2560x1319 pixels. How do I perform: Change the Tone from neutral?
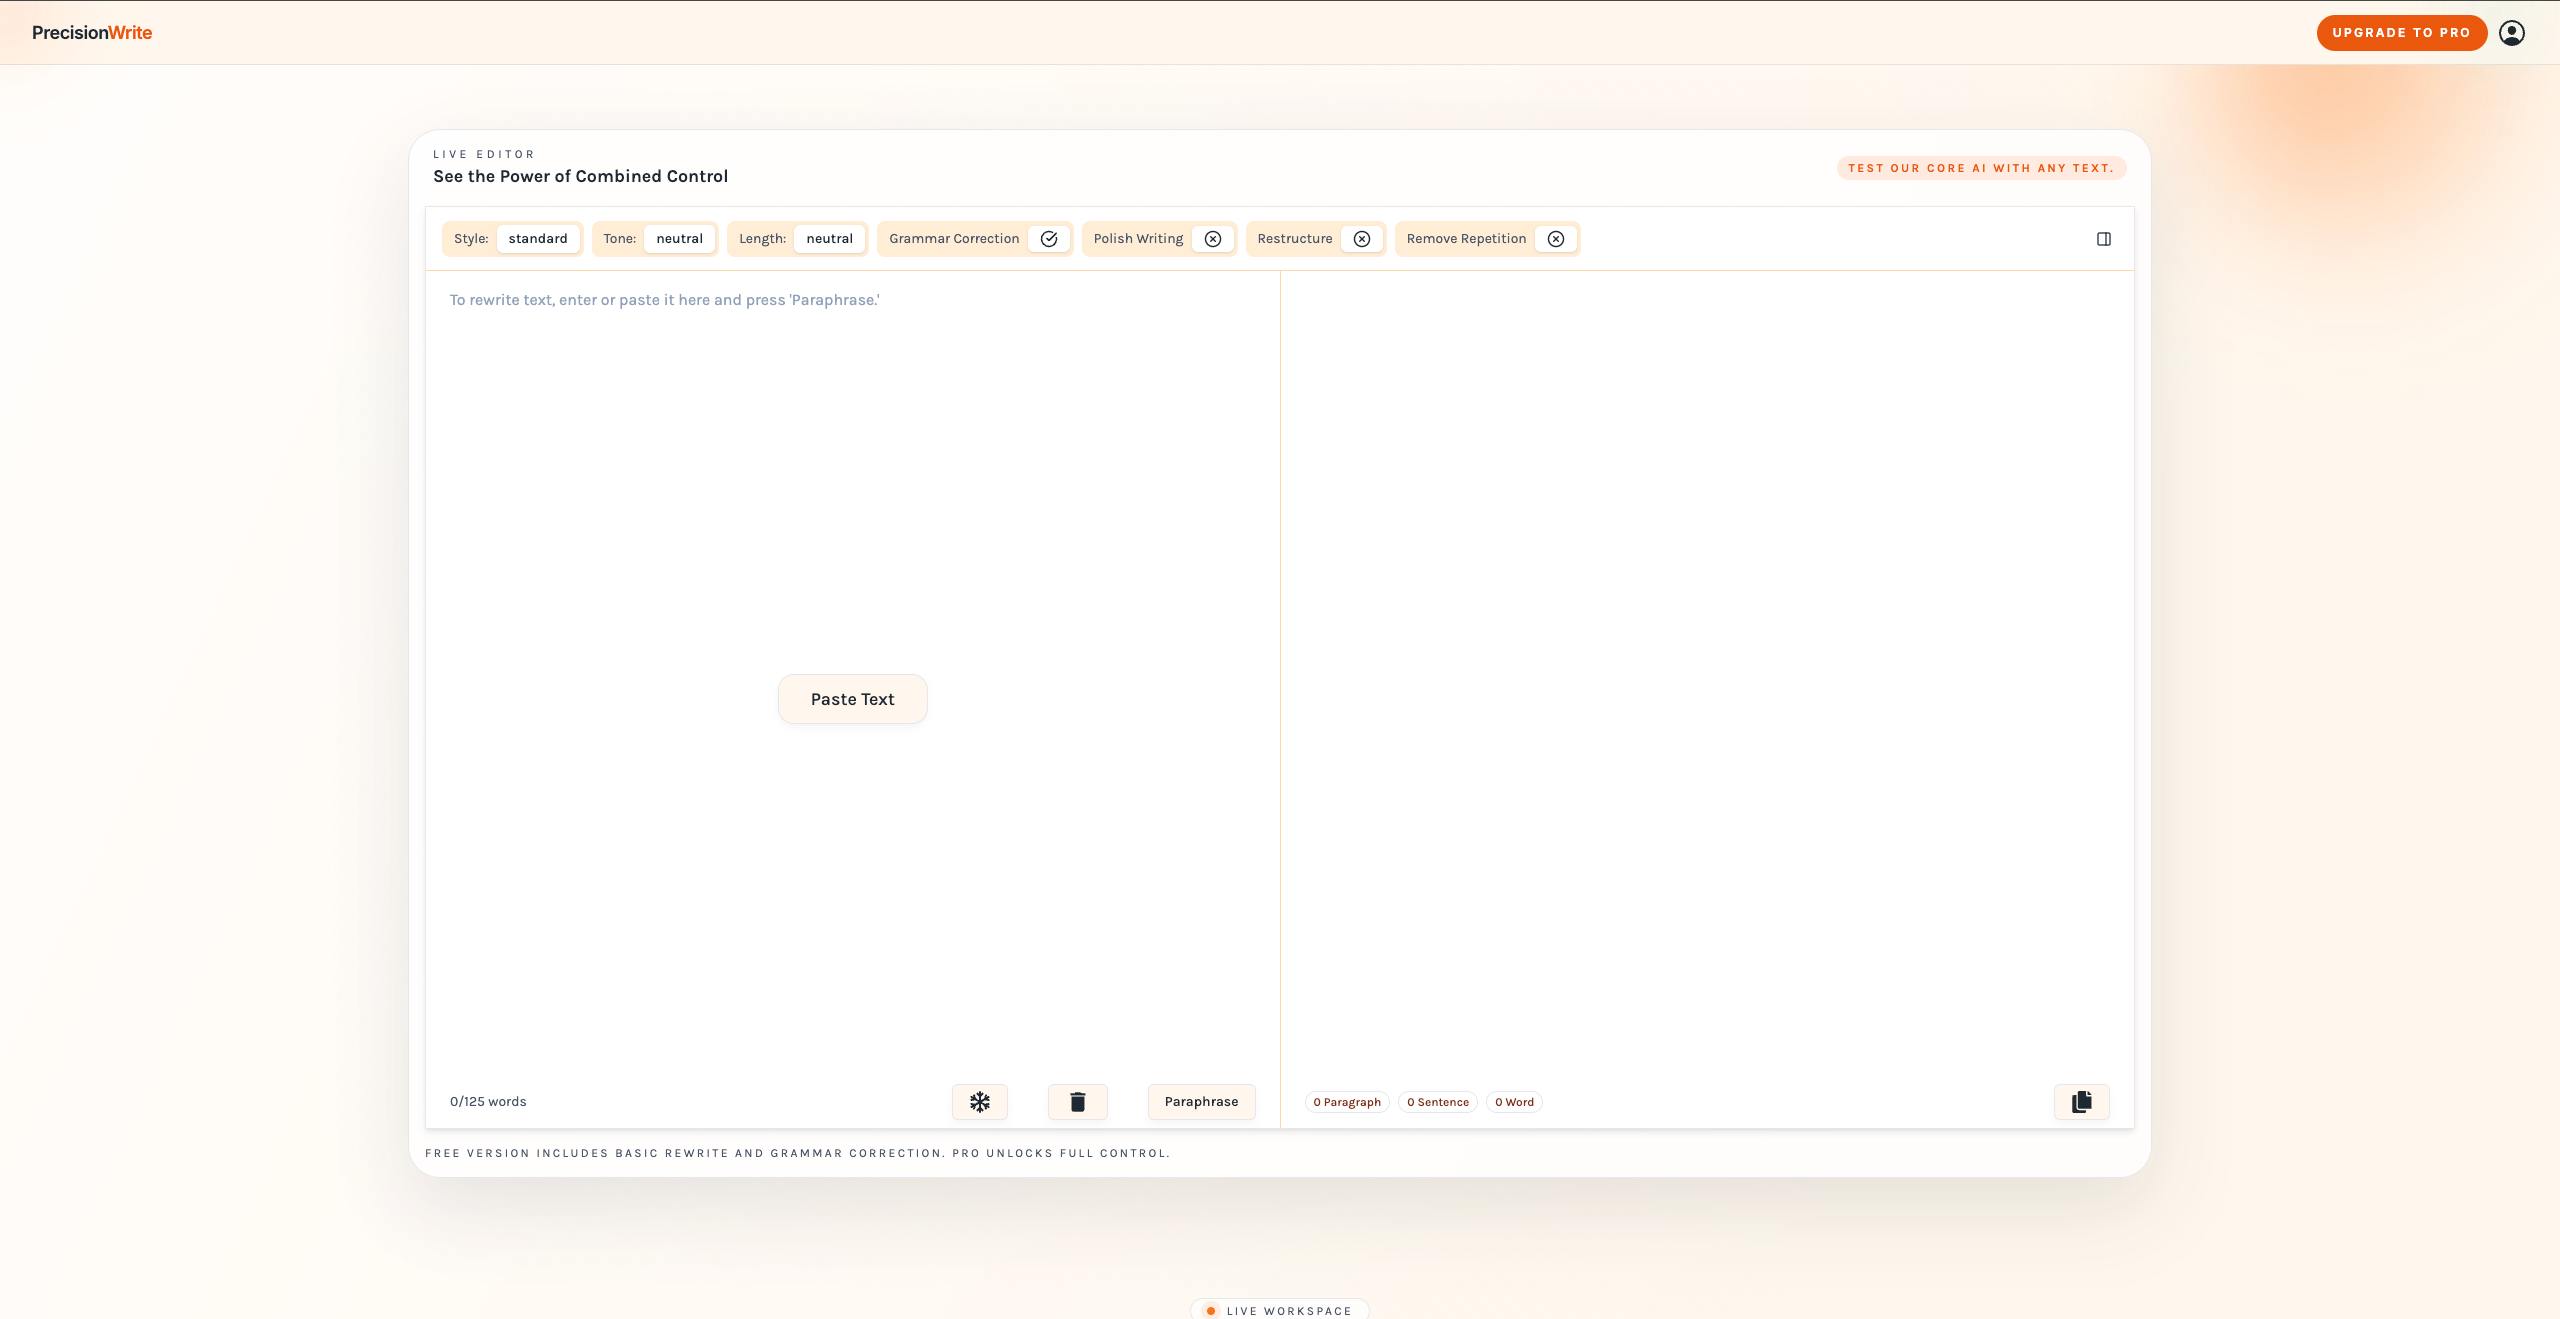pyautogui.click(x=679, y=238)
